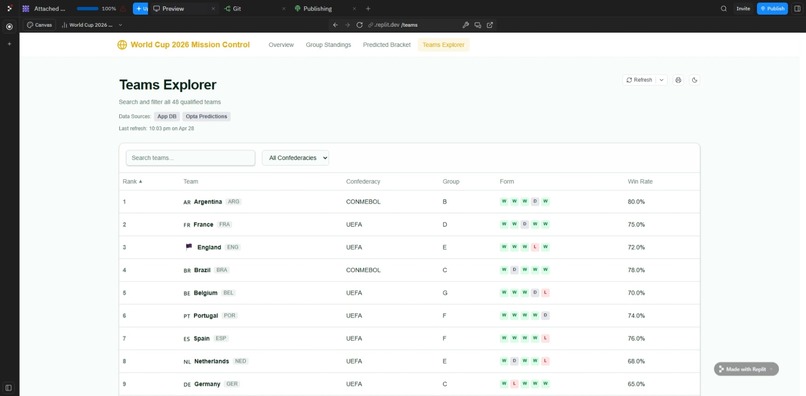This screenshot has width=806, height=396.
Task: Close the Git tab
Action: pyautogui.click(x=283, y=9)
